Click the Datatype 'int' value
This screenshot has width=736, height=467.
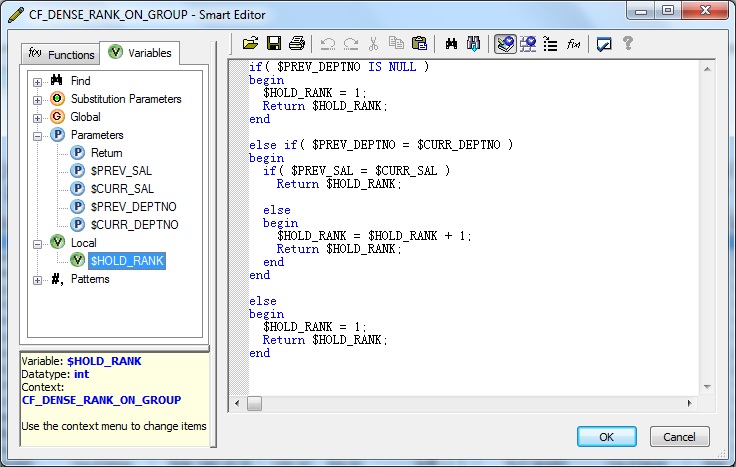81,374
